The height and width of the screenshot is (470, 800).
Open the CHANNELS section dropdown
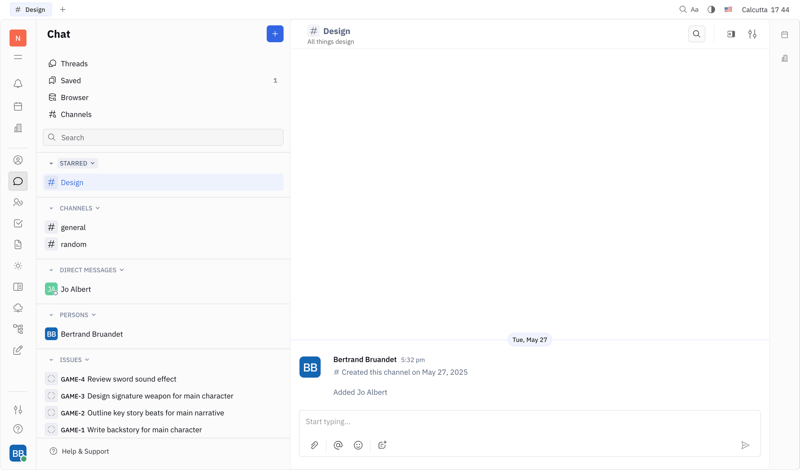[80, 208]
